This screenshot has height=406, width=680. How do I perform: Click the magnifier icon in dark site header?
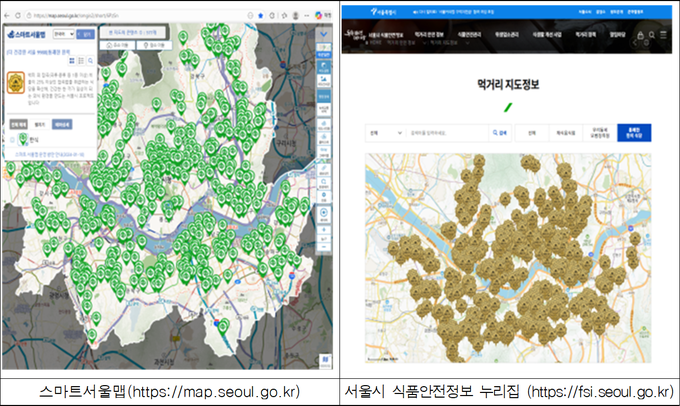click(x=651, y=34)
